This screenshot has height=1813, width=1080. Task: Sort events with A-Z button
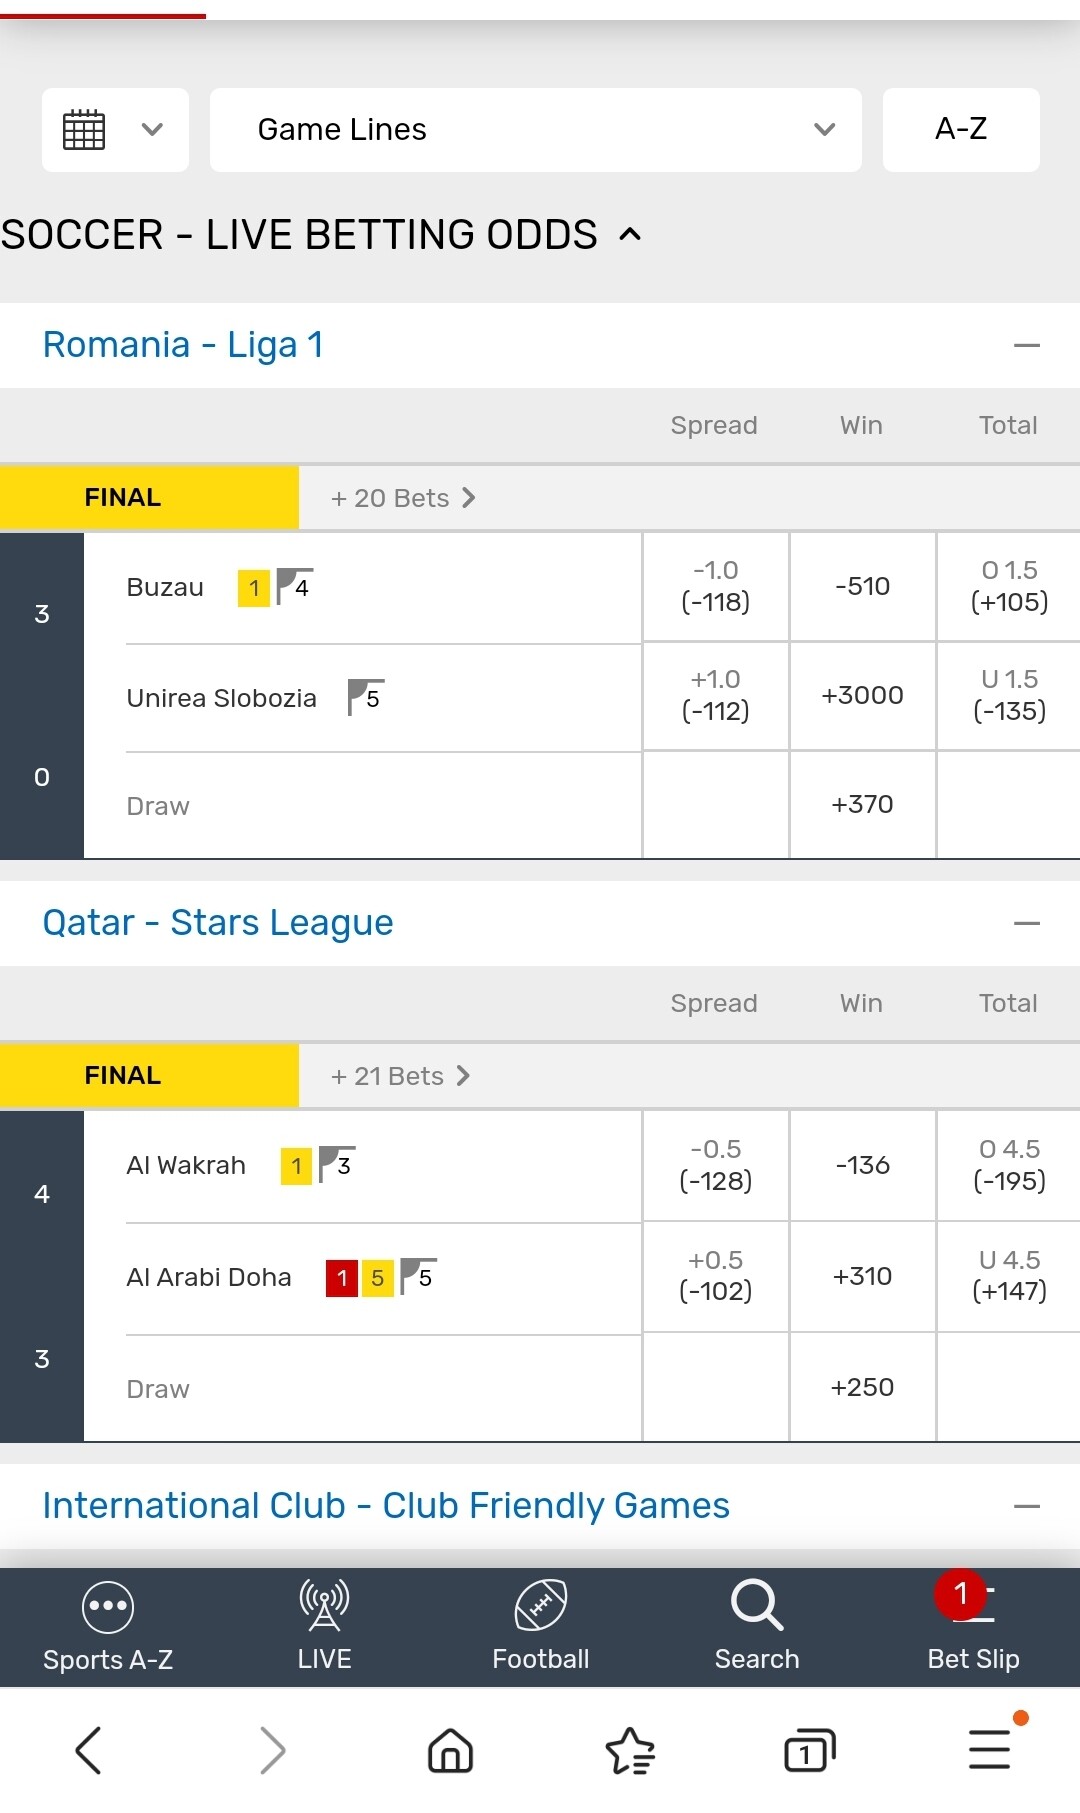pos(960,130)
